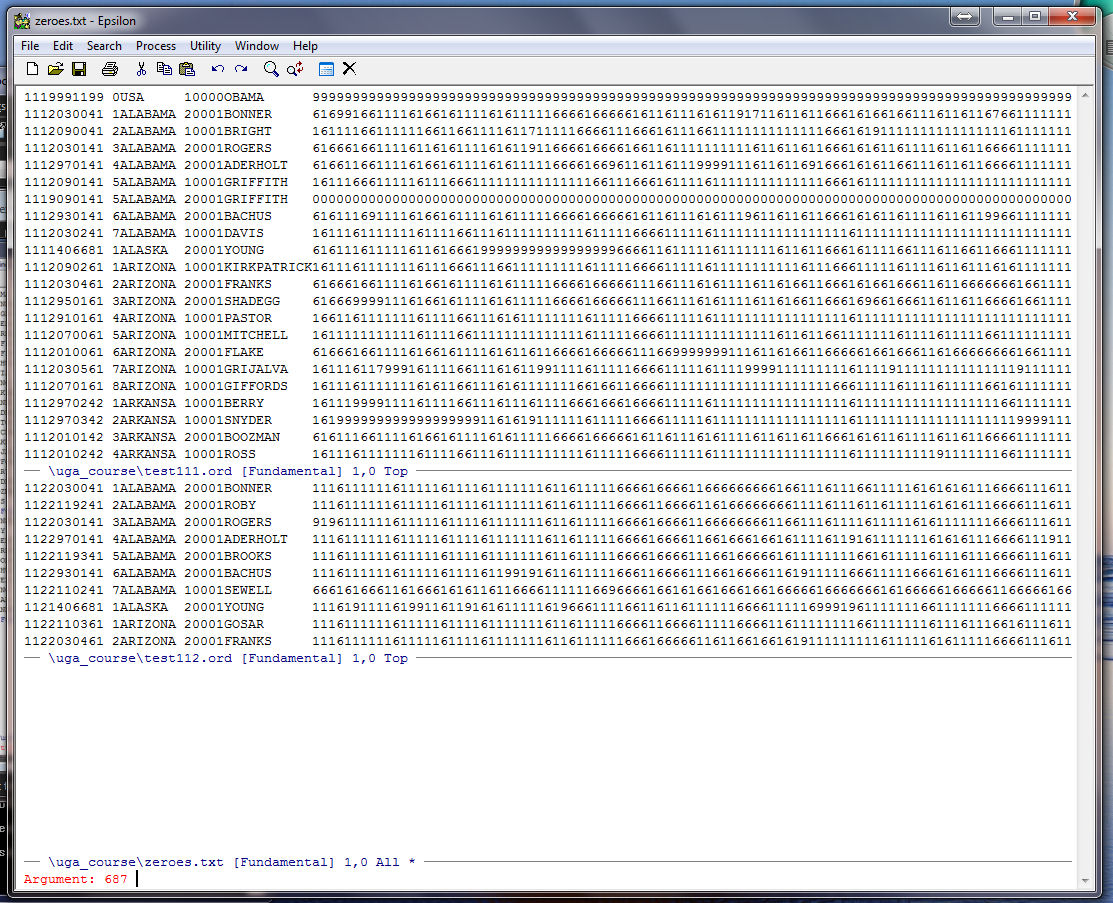Show the Window menu
The height and width of the screenshot is (903, 1113).
coord(257,46)
